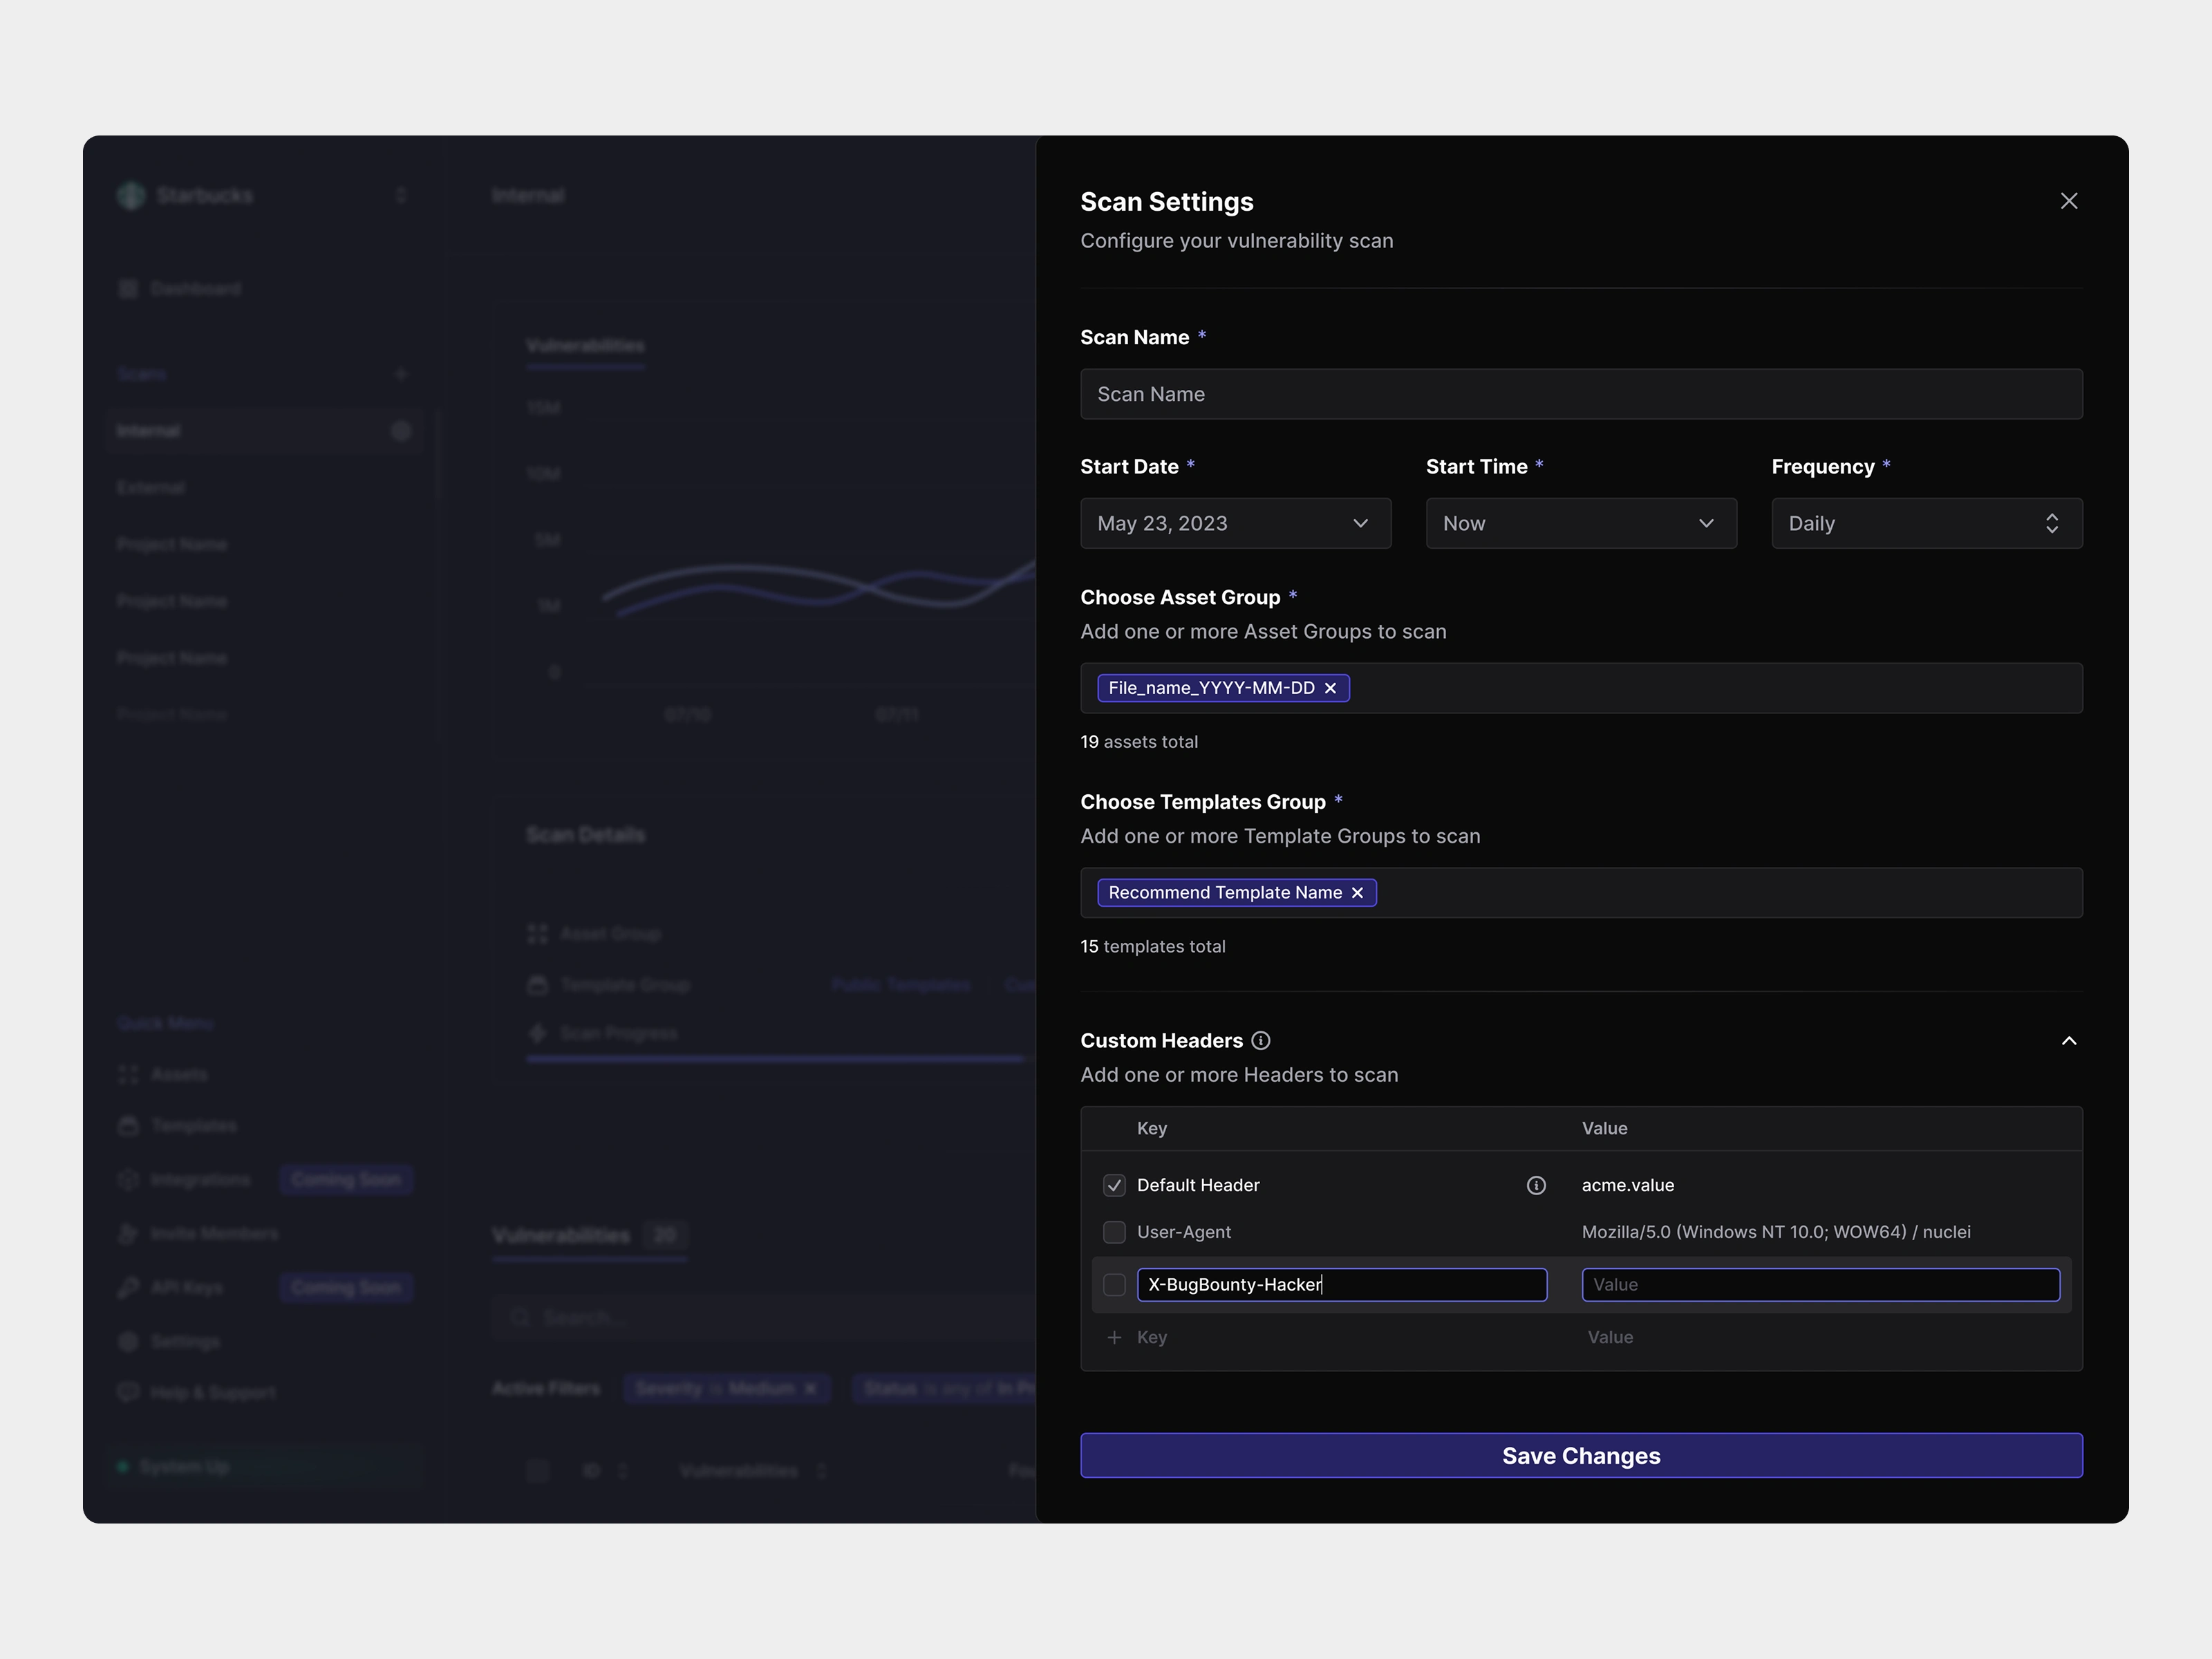
Task: Open the Frequency Daily selector
Action: [1926, 523]
